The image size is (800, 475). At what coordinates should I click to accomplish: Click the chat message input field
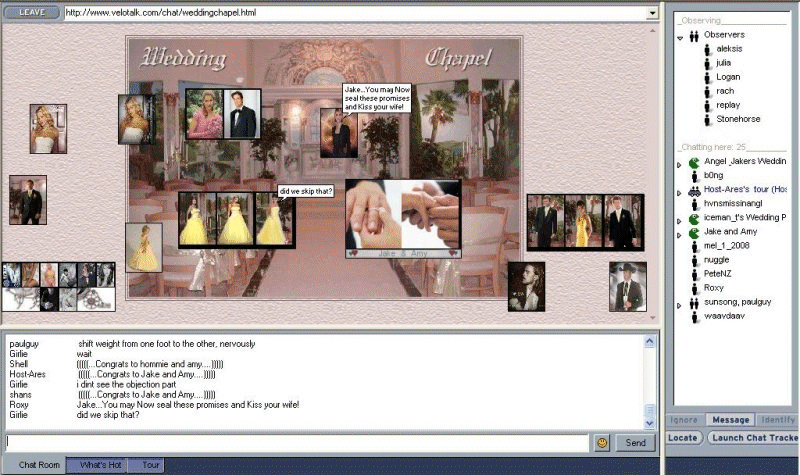tap(296, 442)
